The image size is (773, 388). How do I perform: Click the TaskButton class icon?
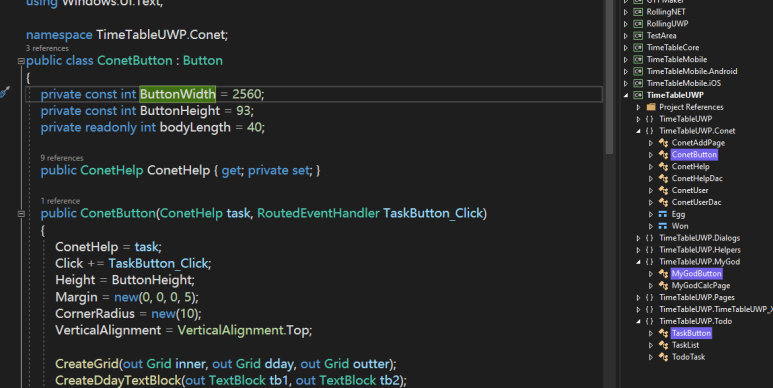[663, 333]
